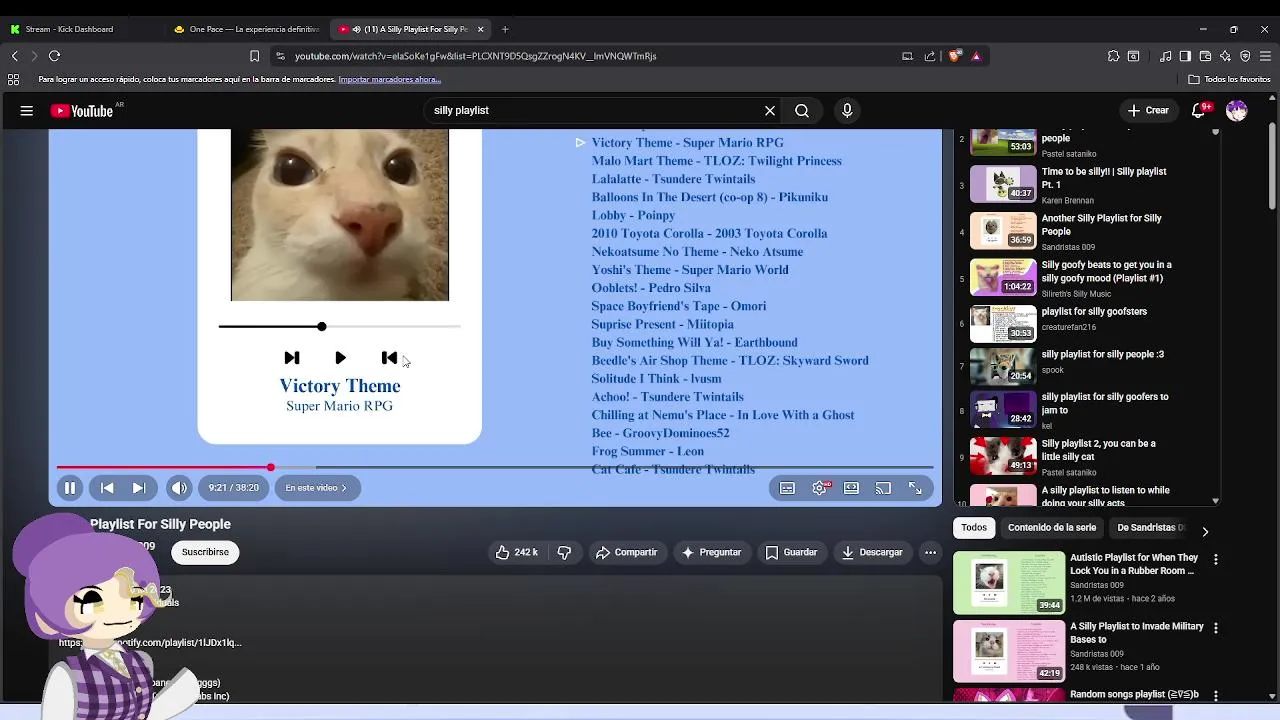The height and width of the screenshot is (720, 1280).
Task: Open options for Silly Playlist to Invade Military
Action: click(1216, 628)
